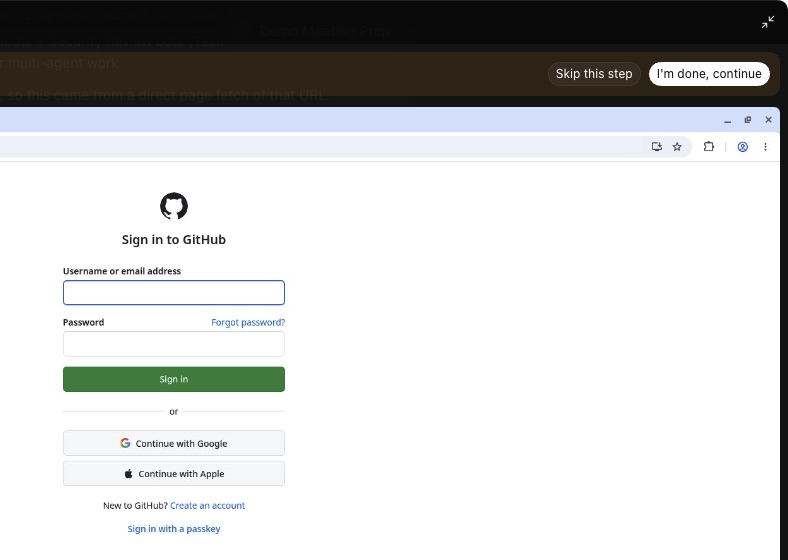Screen dimensions: 788x560
Task: Click Skip this step button
Action: pos(594,74)
